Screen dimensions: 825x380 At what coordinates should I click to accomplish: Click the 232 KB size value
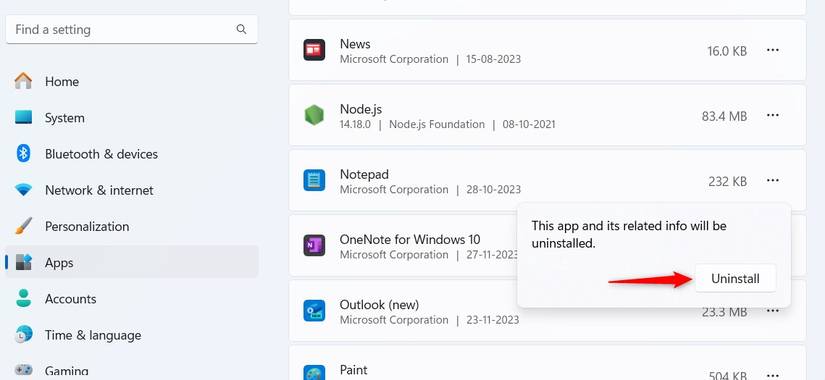pos(727,182)
